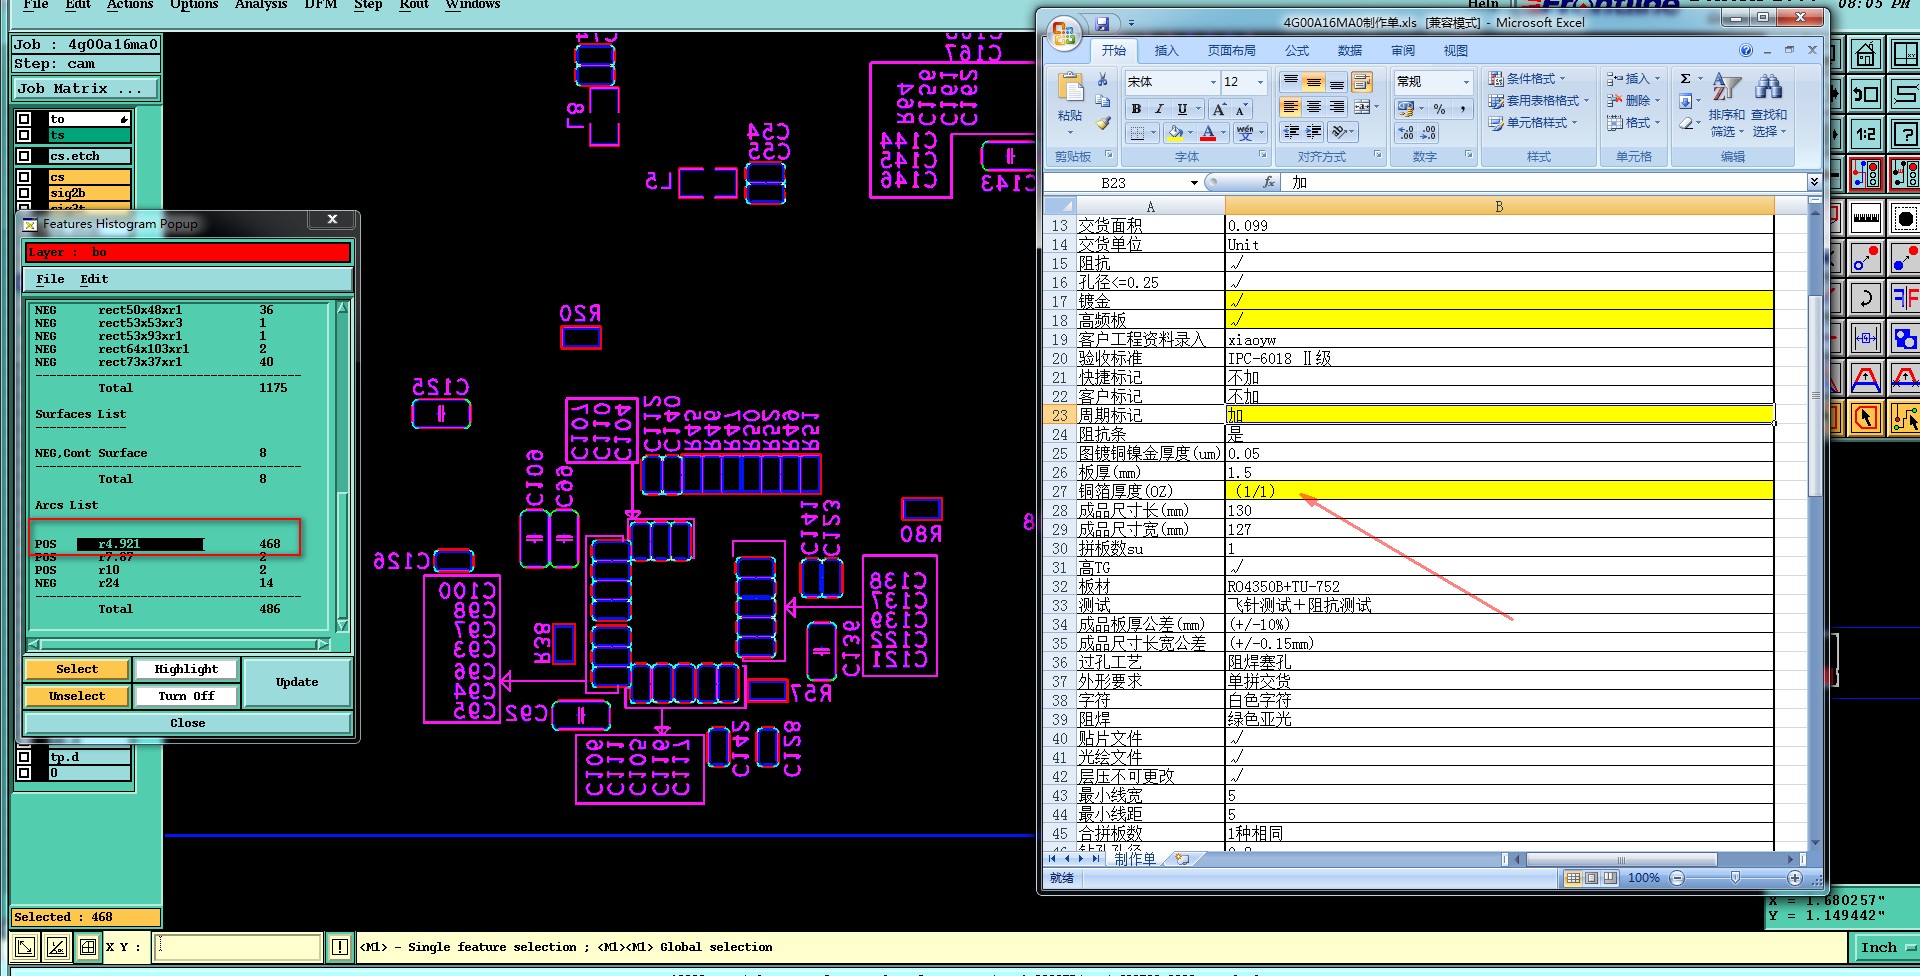Click the percent style icon
This screenshot has height=976, width=1920.
point(1439,109)
